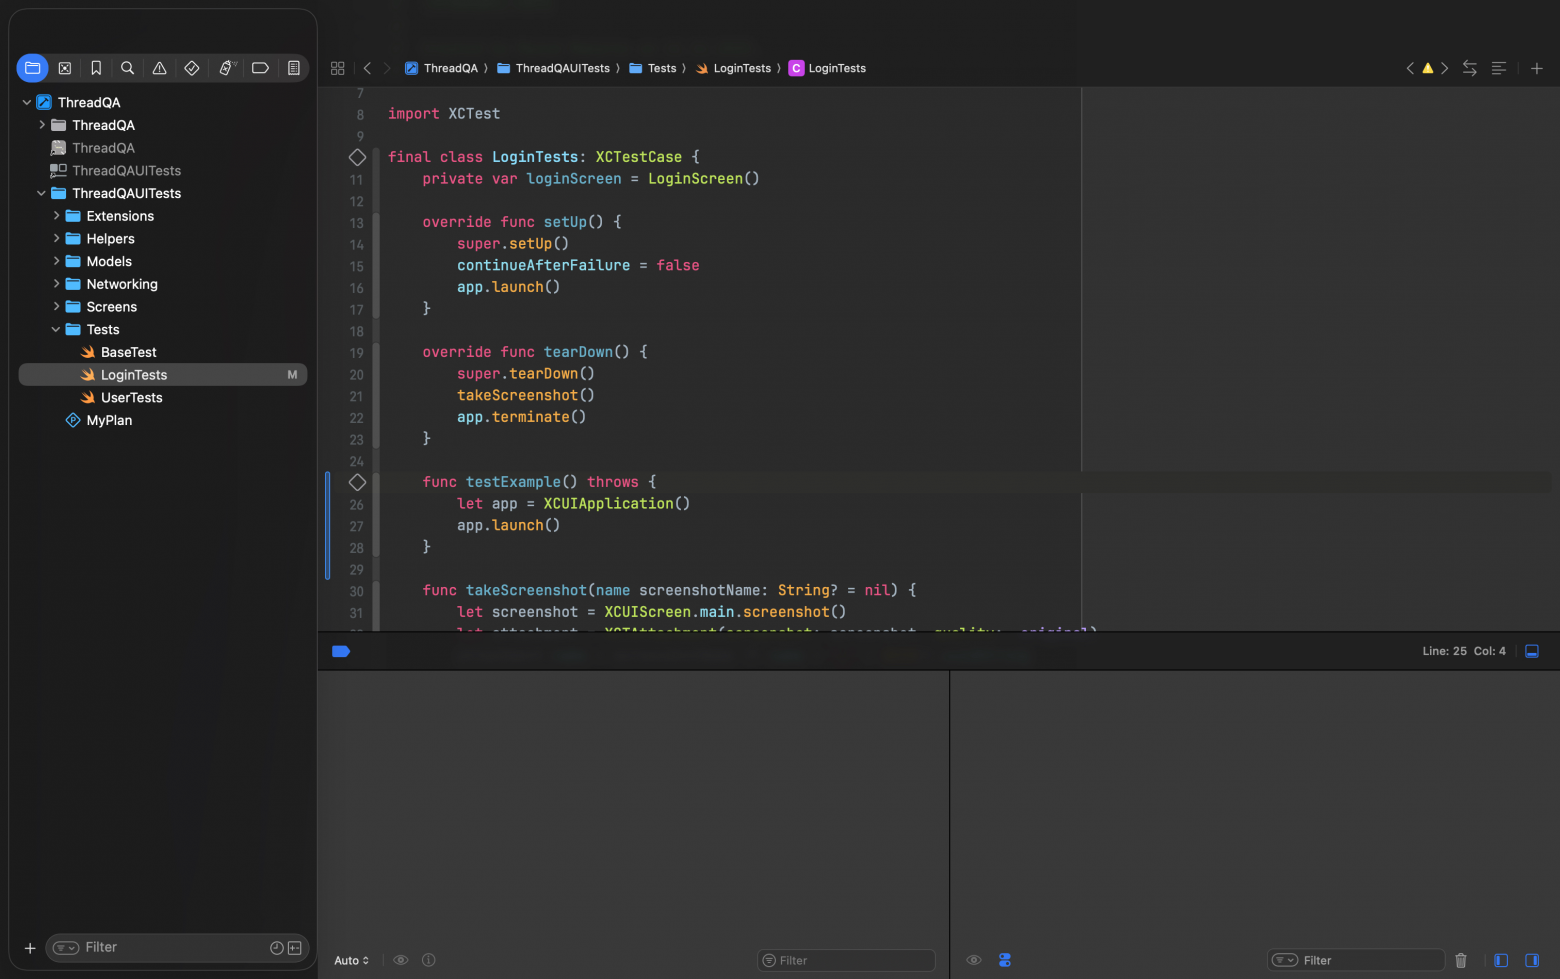The image size is (1560, 979).
Task: Open the Project navigator folder tab
Action: 32,68
